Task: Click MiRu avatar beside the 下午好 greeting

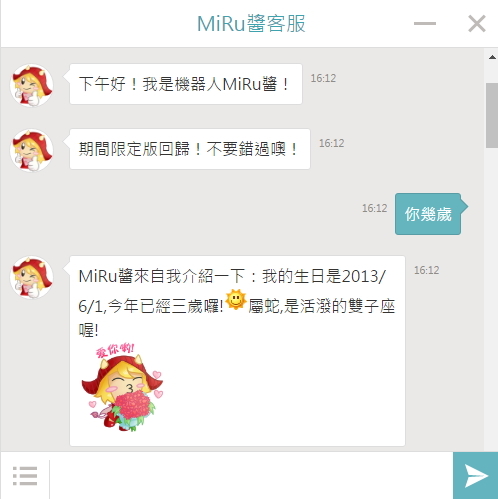Action: click(32, 85)
